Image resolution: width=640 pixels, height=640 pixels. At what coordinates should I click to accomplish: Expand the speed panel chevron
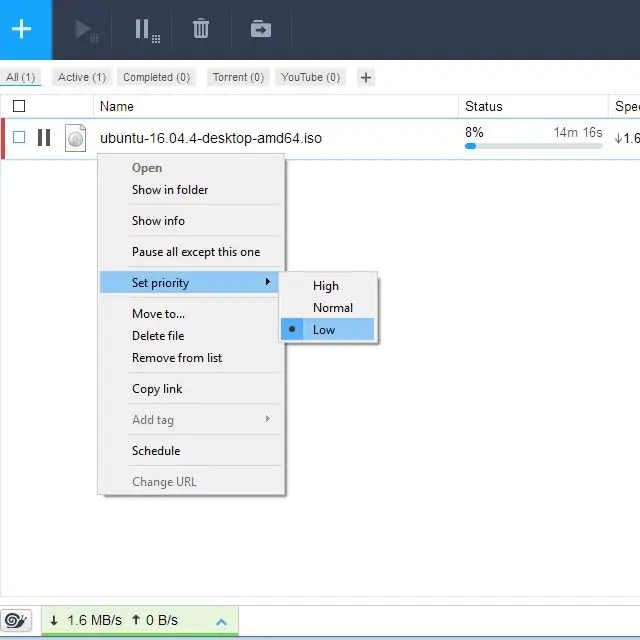tap(221, 622)
